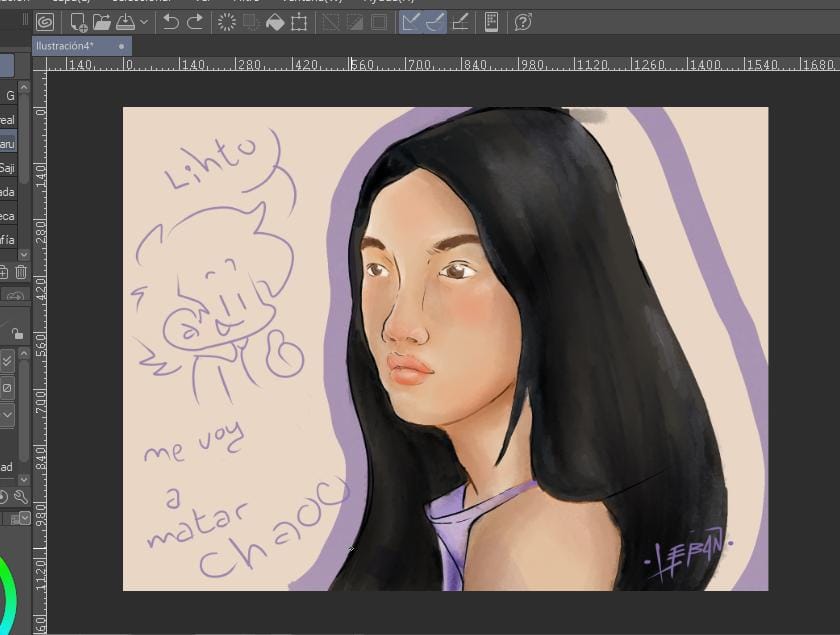Select the 'Saji' sub tool row

click(x=8, y=168)
